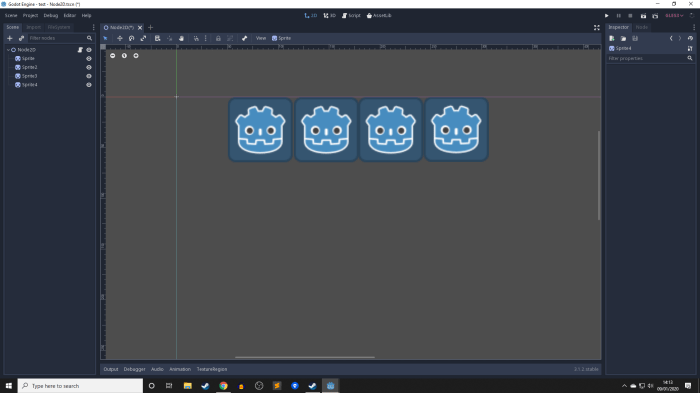Select the Rotate Mode tool
Image resolution: width=700 pixels, height=393 pixels.
(x=131, y=38)
